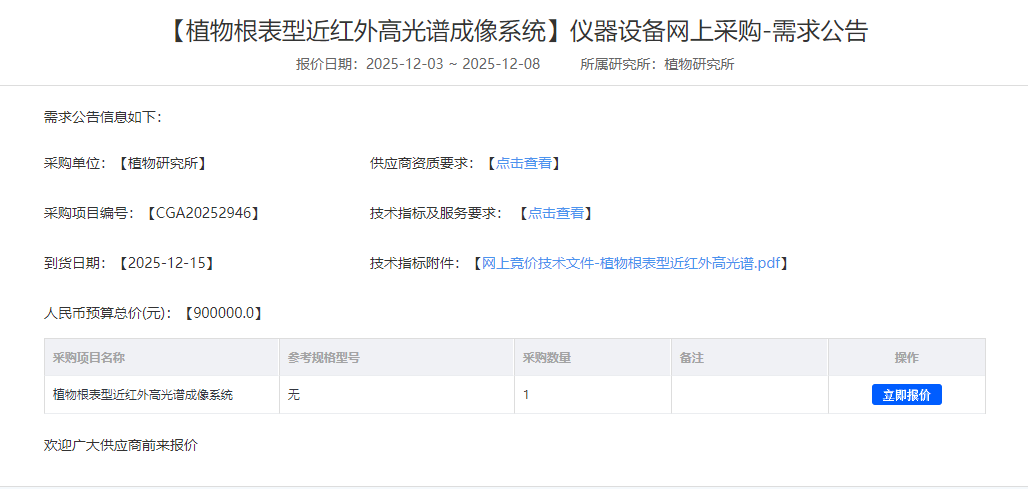Click the 参考规格型号 column header
Viewport: 1028px width, 489px height.
(x=324, y=357)
